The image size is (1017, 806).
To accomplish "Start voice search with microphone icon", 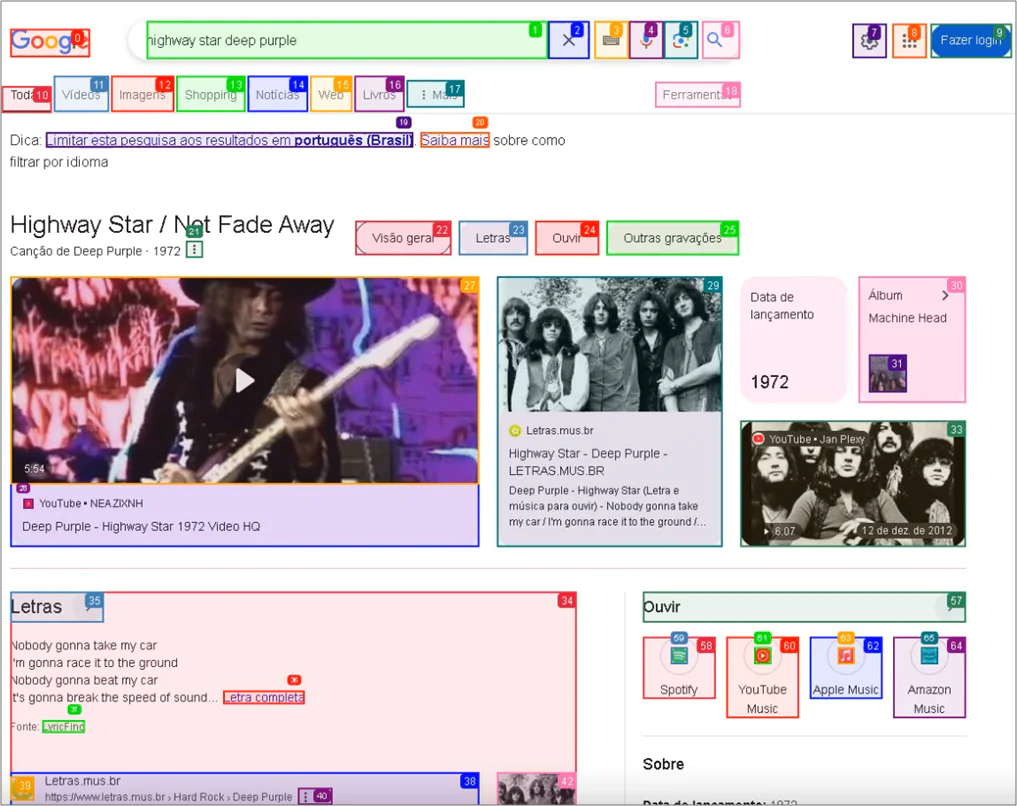I will click(646, 40).
